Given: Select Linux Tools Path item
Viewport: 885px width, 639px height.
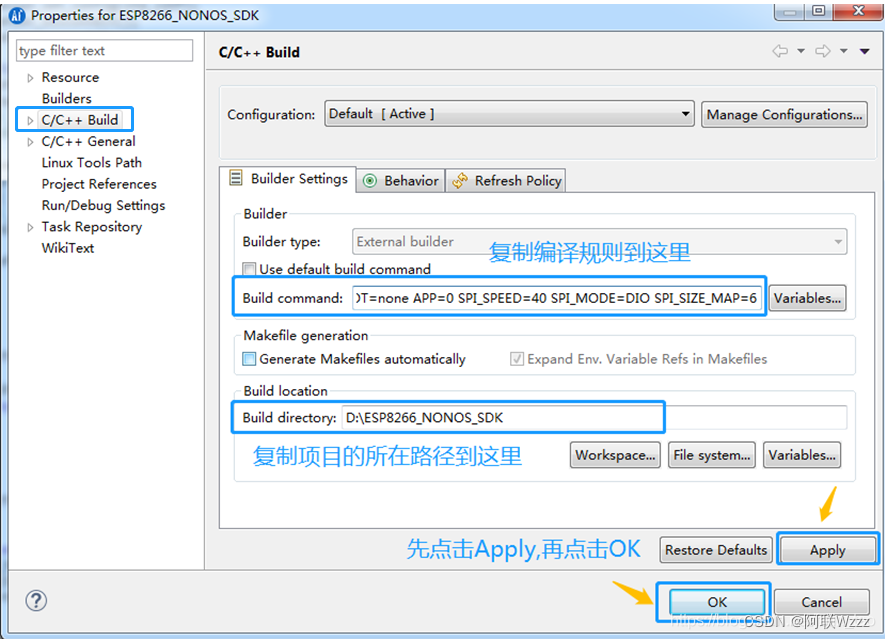Looking at the screenshot, I should click(92, 163).
